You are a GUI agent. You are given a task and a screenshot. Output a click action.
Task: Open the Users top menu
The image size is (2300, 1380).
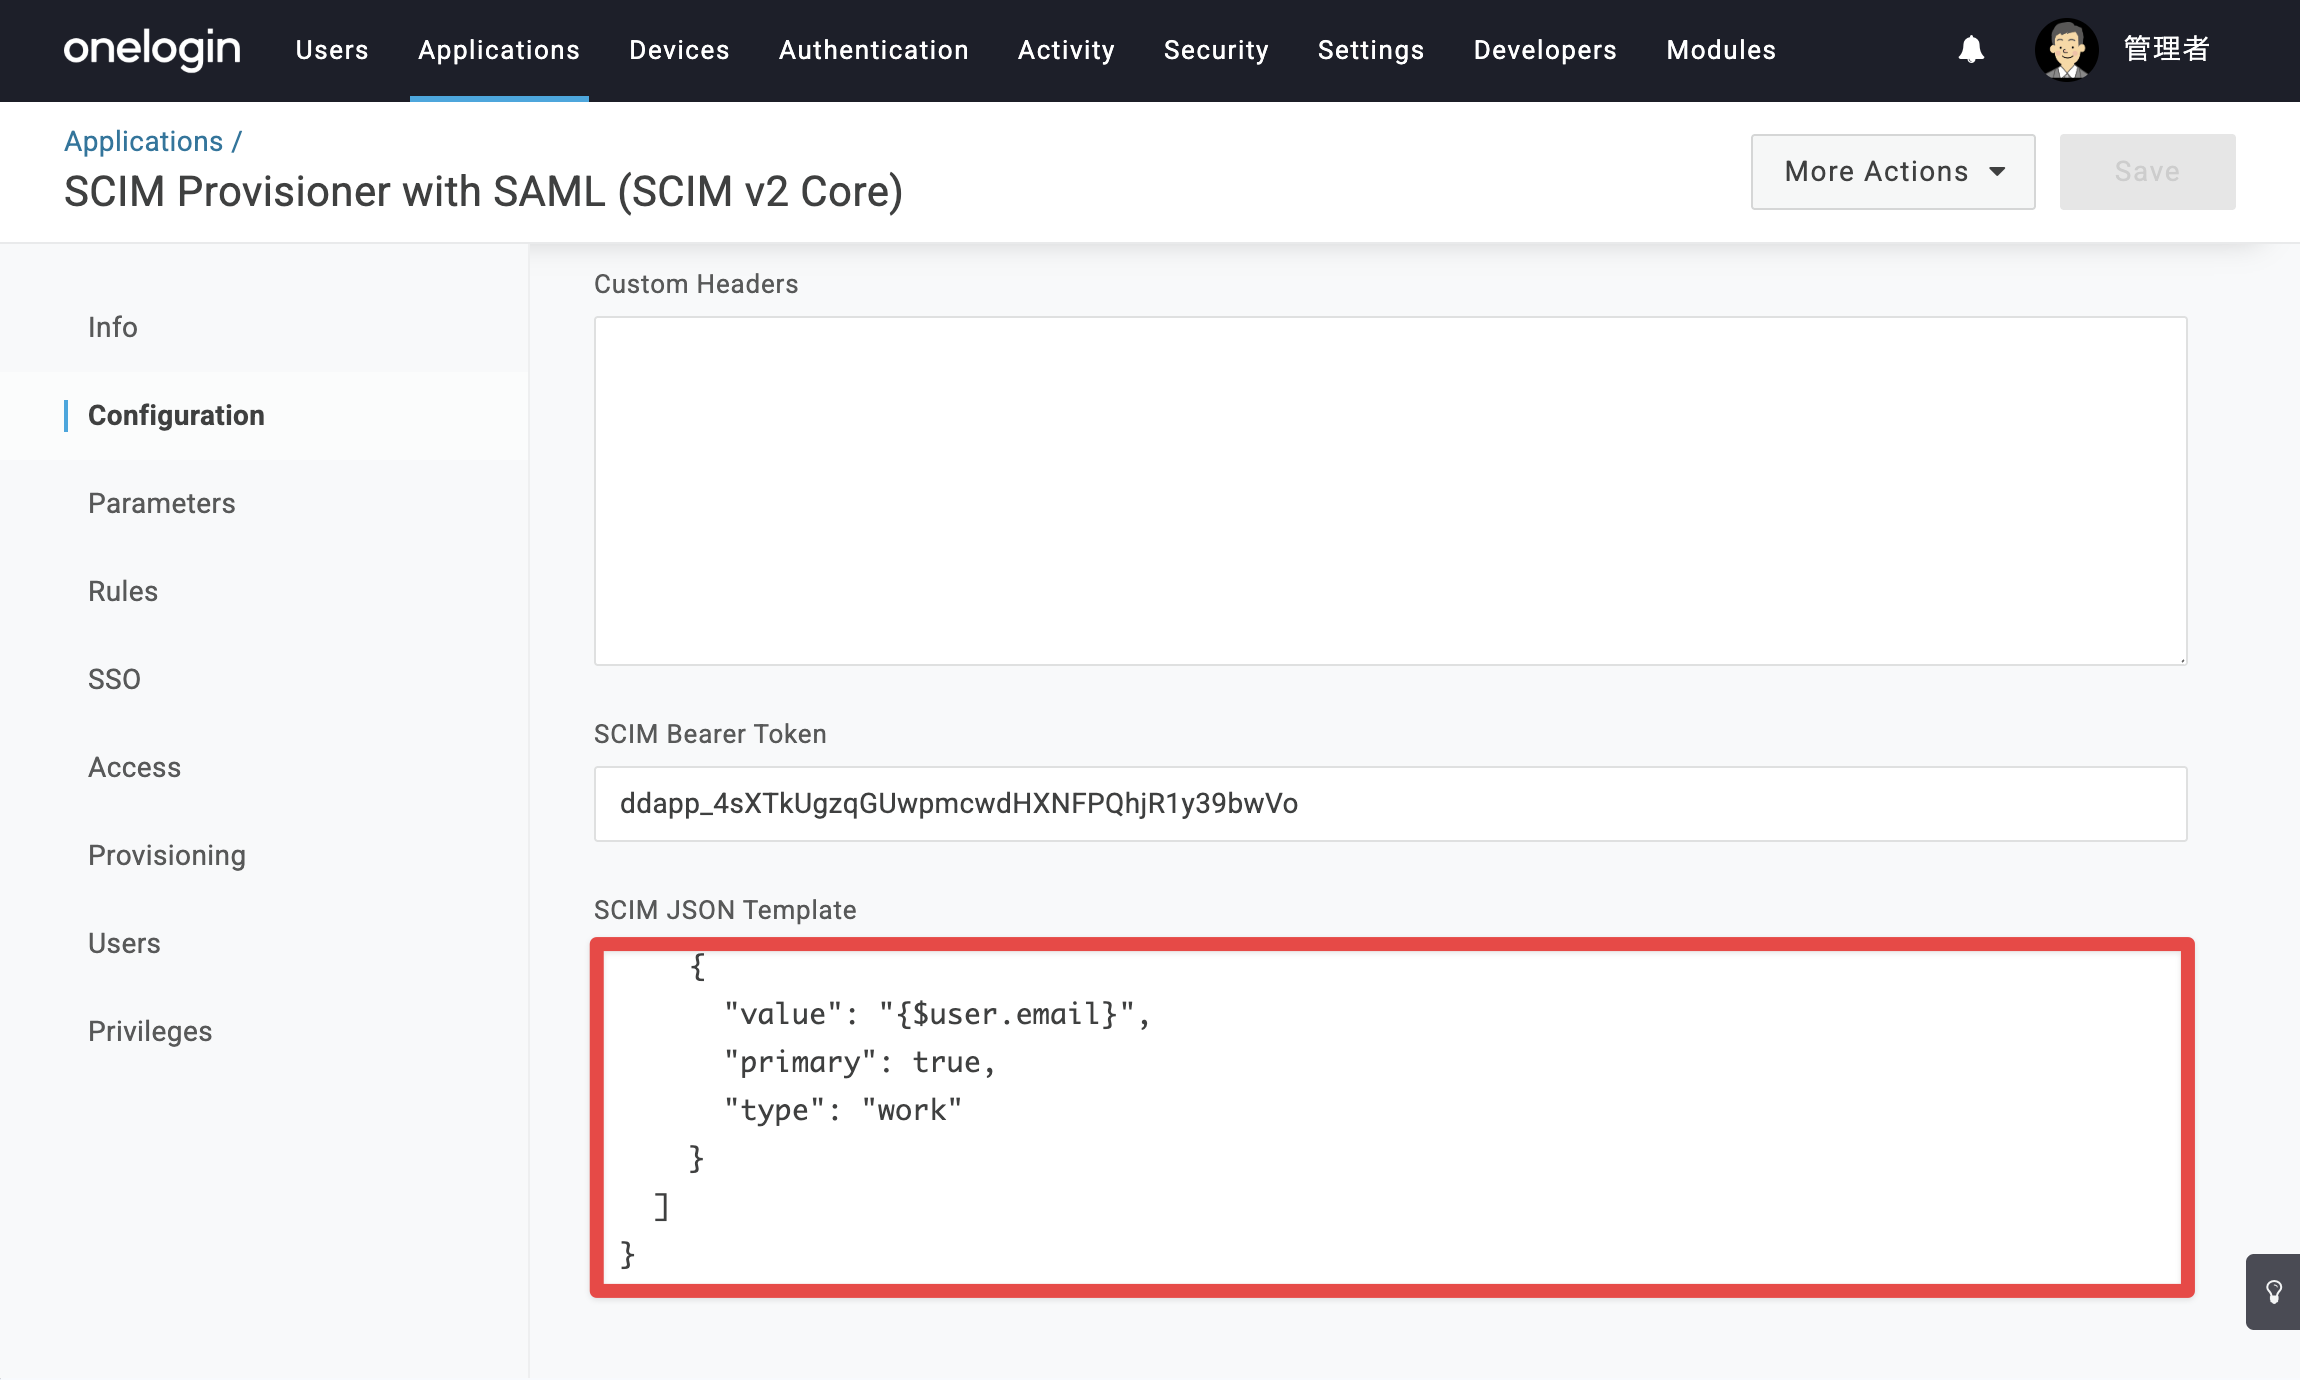tap(332, 50)
